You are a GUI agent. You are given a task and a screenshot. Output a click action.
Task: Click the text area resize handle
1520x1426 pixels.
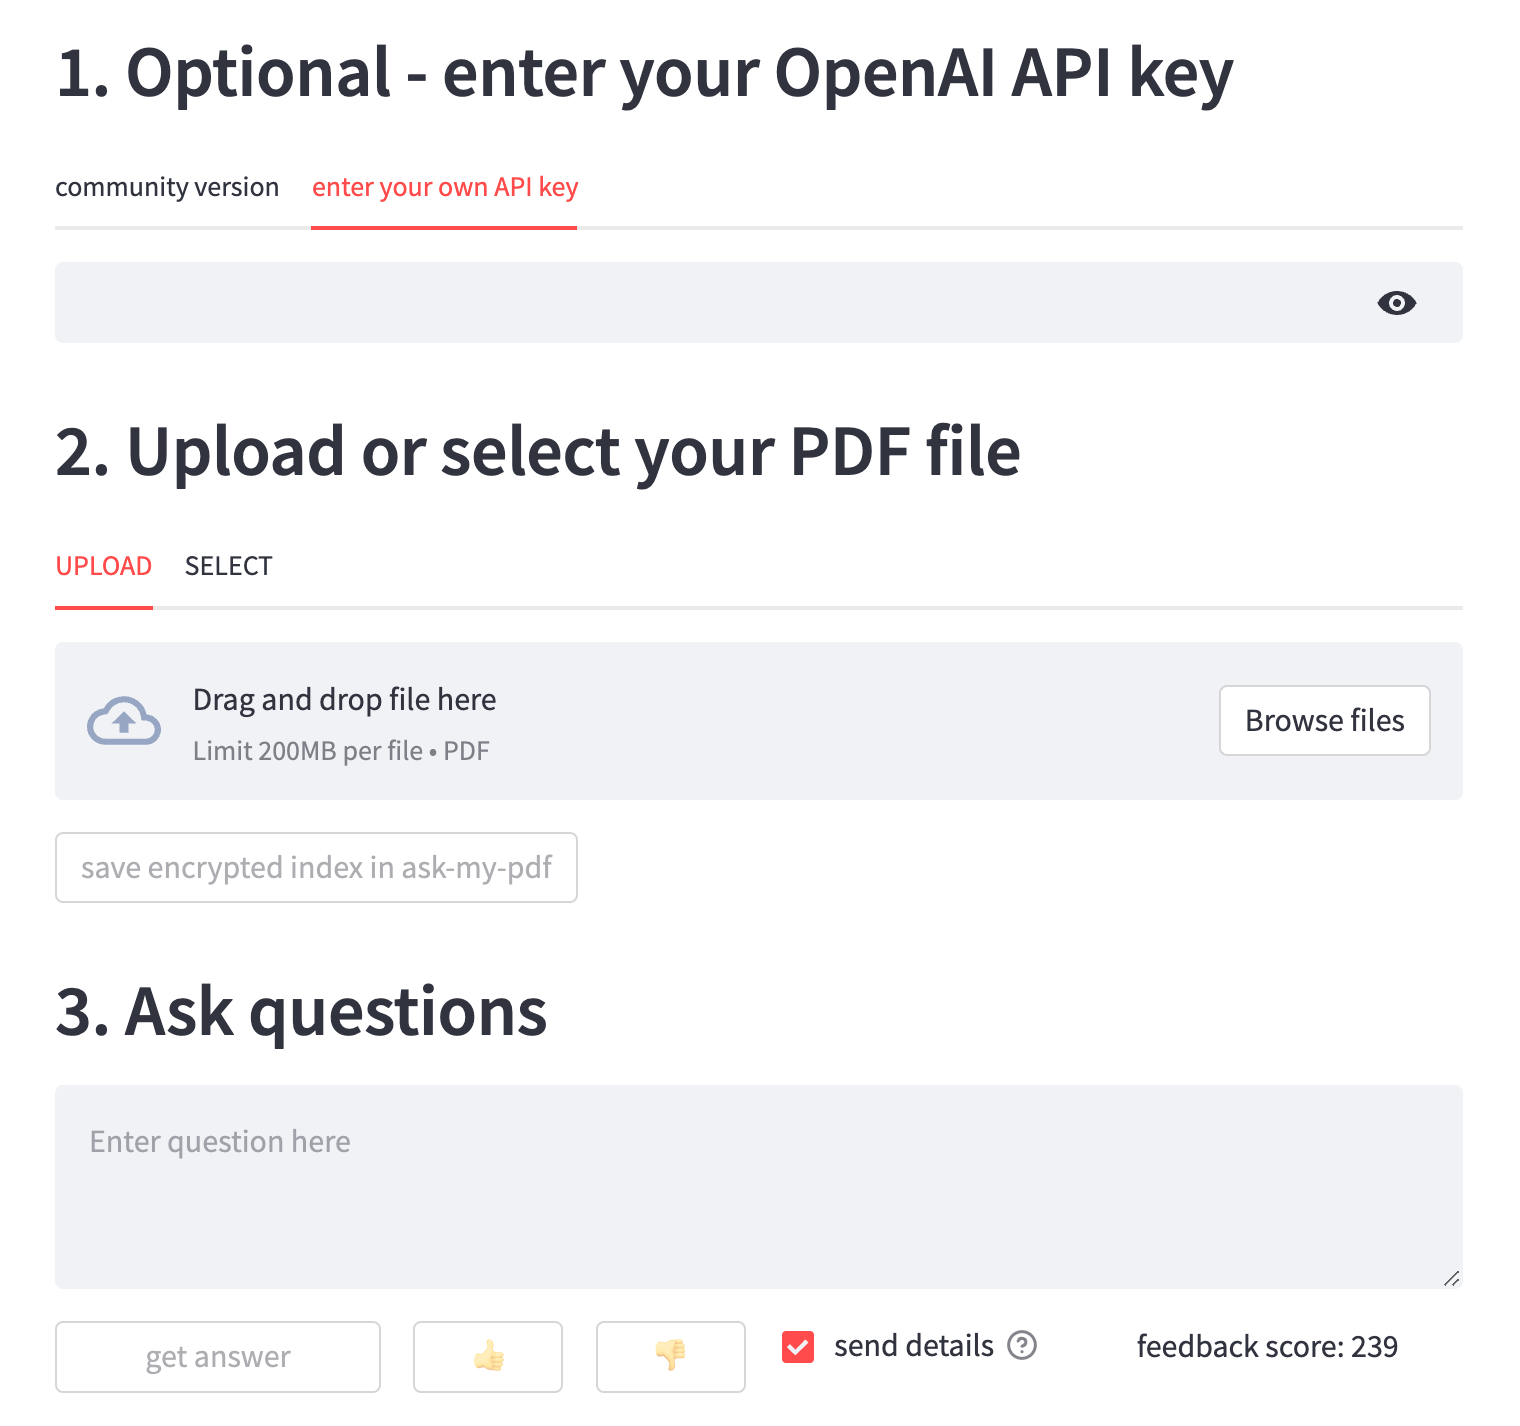[1453, 1278]
